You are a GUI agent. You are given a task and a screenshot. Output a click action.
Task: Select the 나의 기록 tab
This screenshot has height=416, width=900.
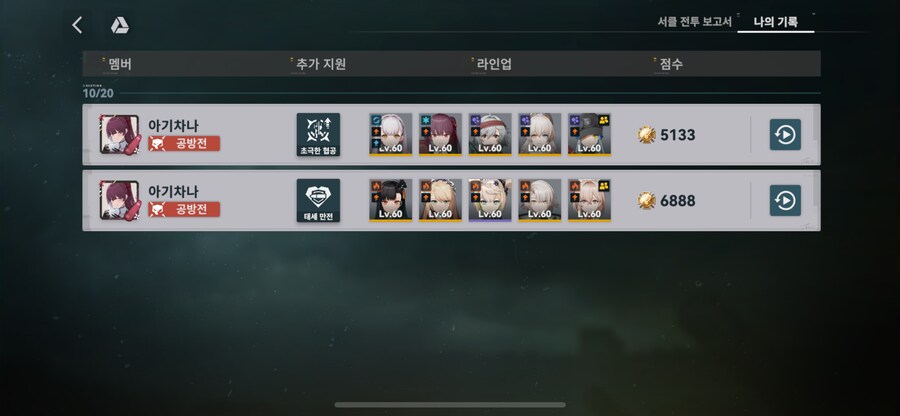pos(775,22)
